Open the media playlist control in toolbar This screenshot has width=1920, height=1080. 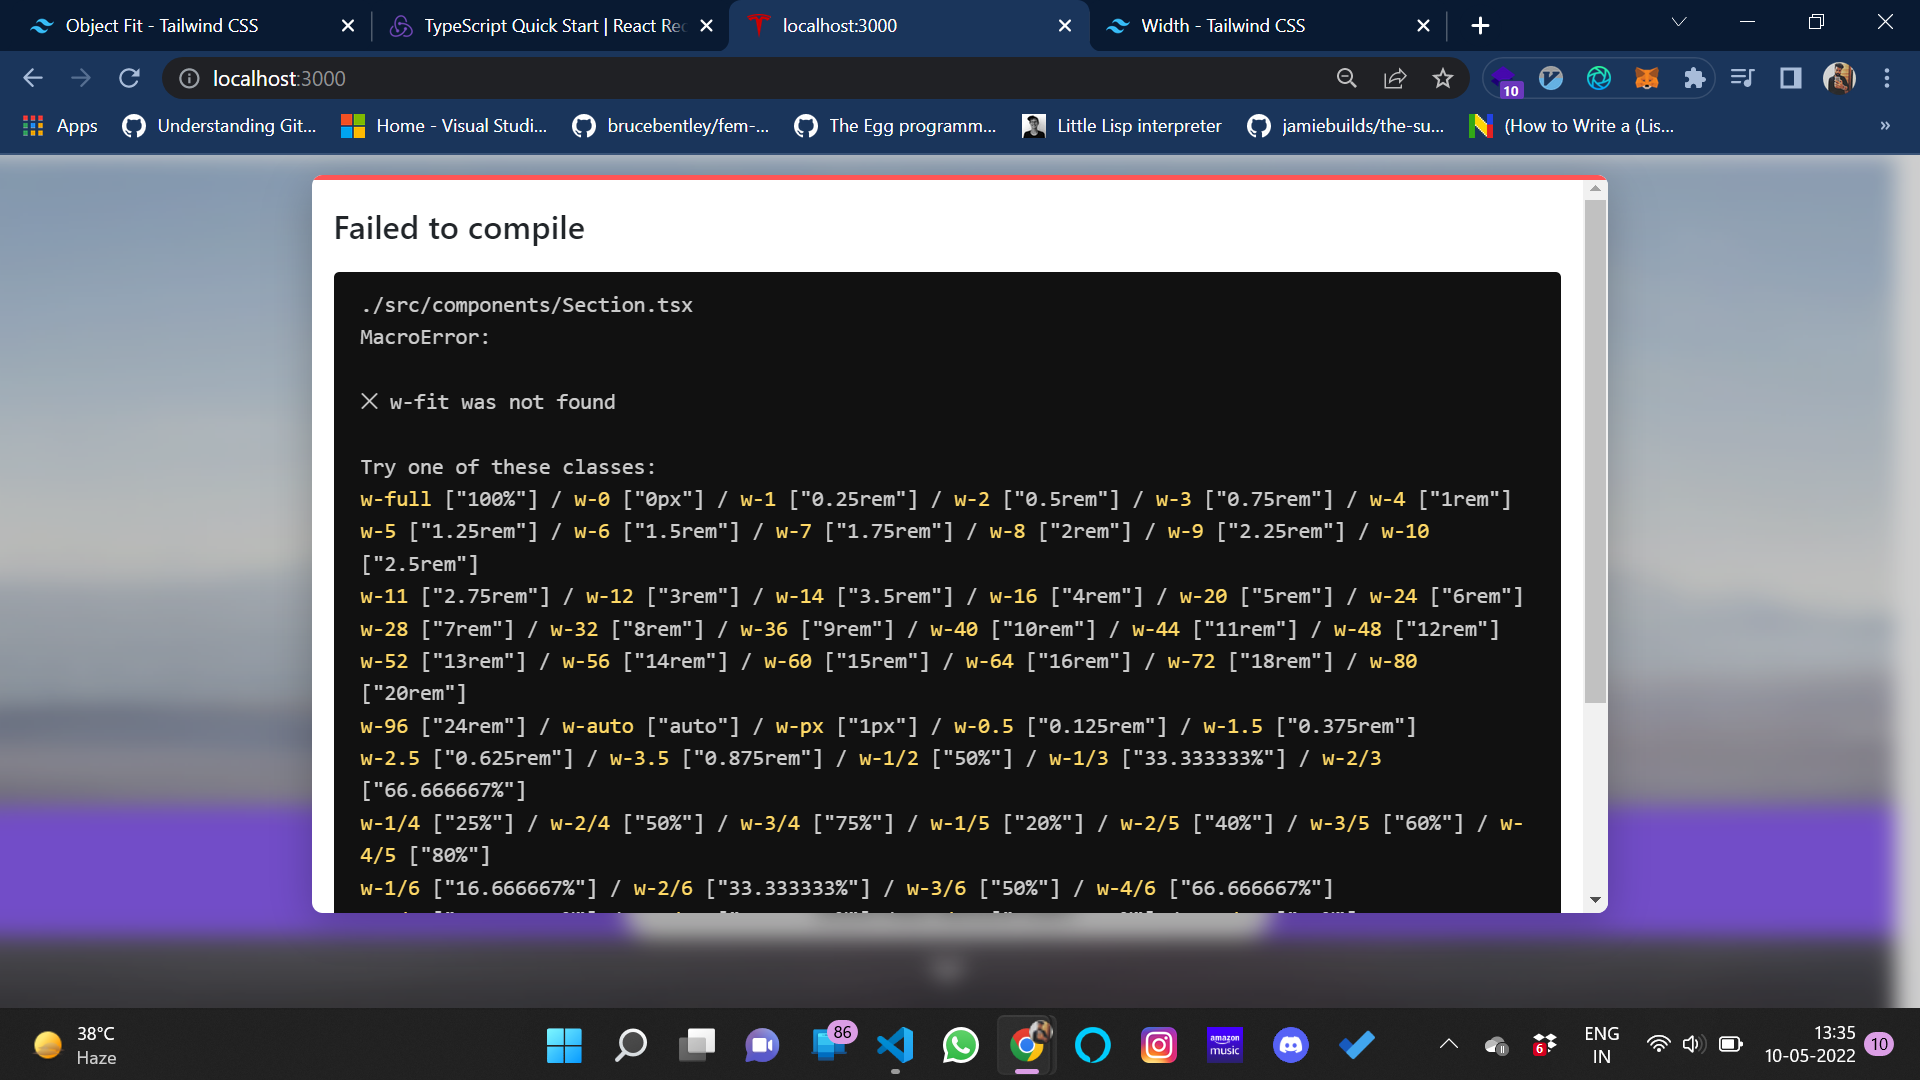click(1742, 78)
